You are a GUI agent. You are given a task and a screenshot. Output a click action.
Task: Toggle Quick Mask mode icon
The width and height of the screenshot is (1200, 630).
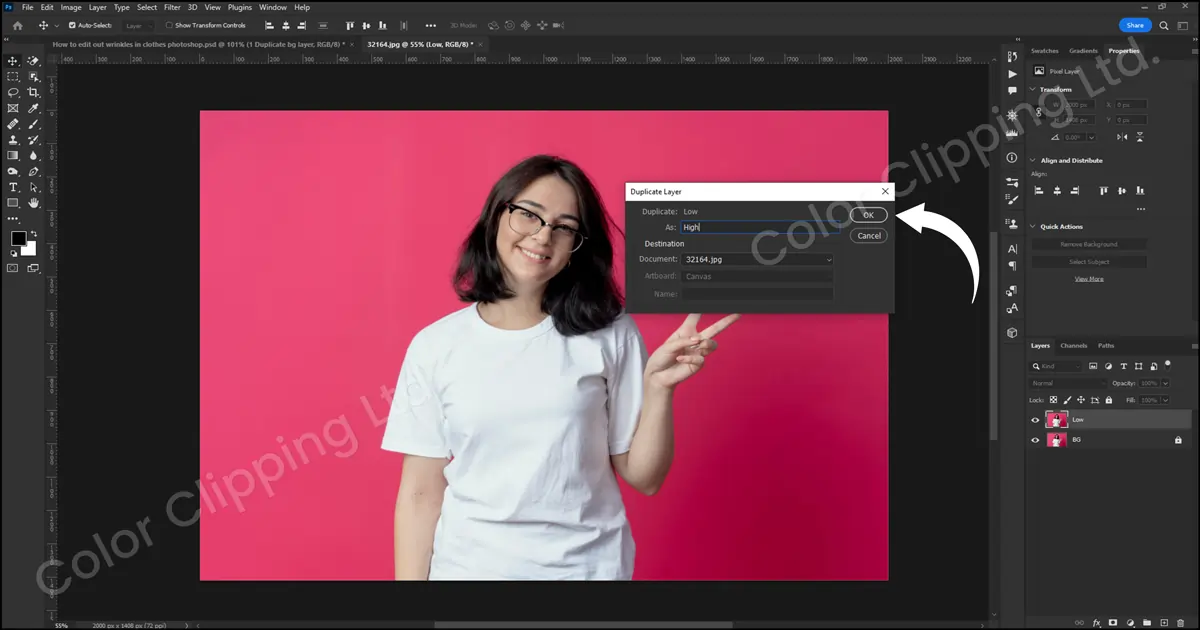coord(13,268)
